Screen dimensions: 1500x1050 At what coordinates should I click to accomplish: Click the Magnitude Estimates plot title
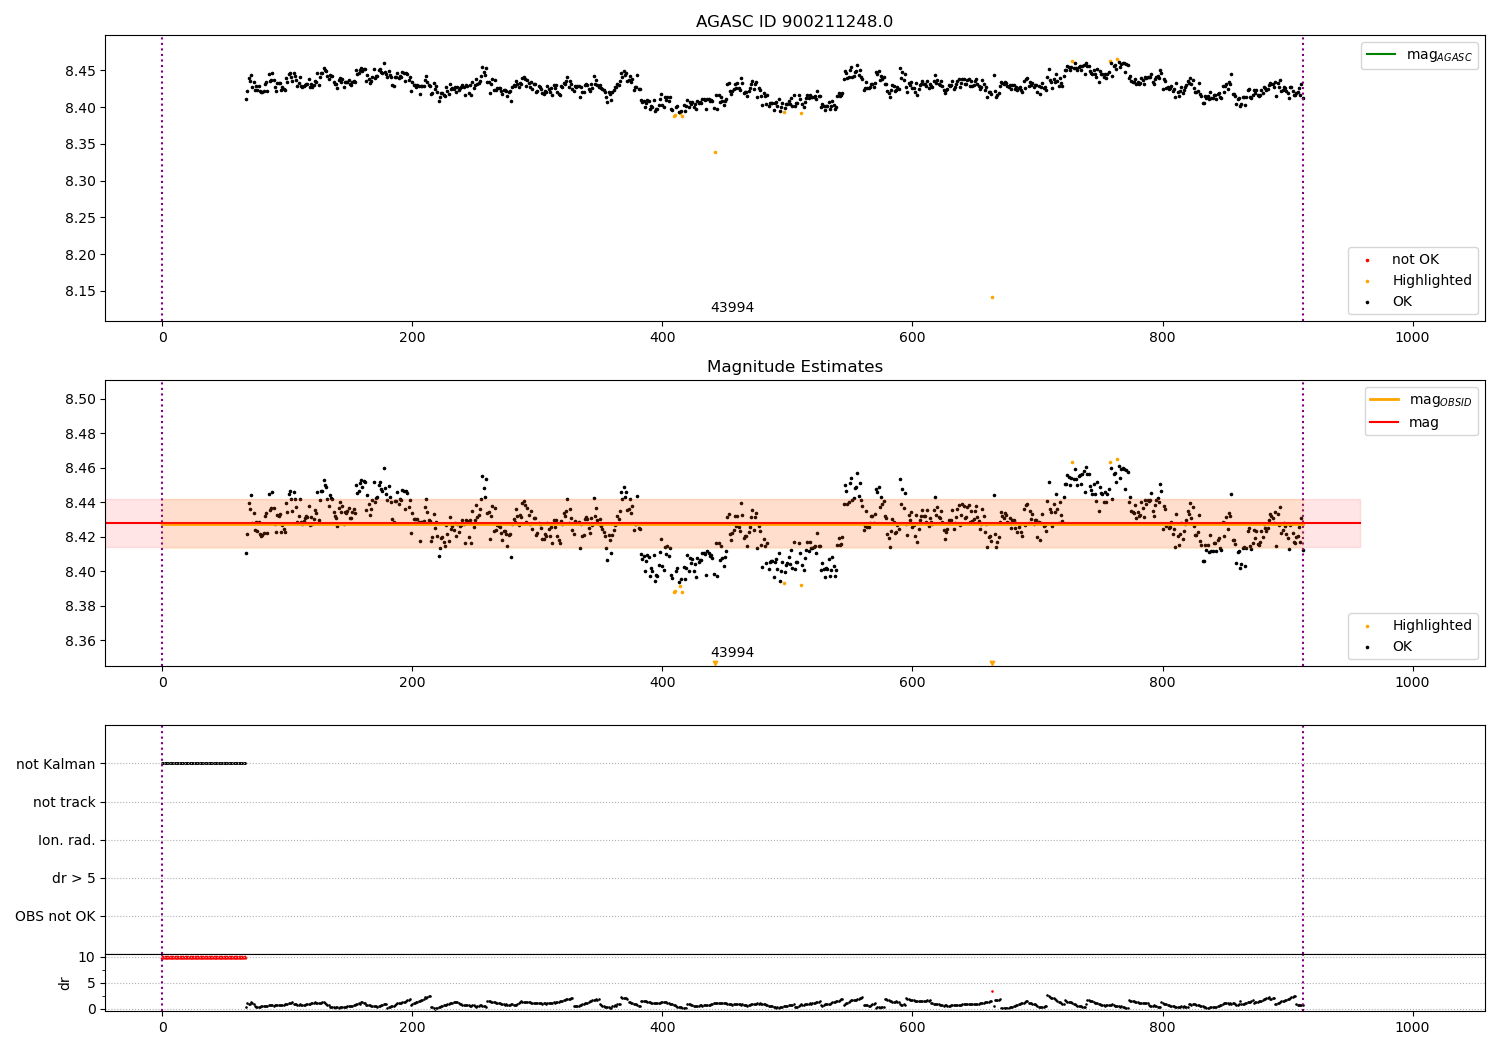(x=794, y=366)
